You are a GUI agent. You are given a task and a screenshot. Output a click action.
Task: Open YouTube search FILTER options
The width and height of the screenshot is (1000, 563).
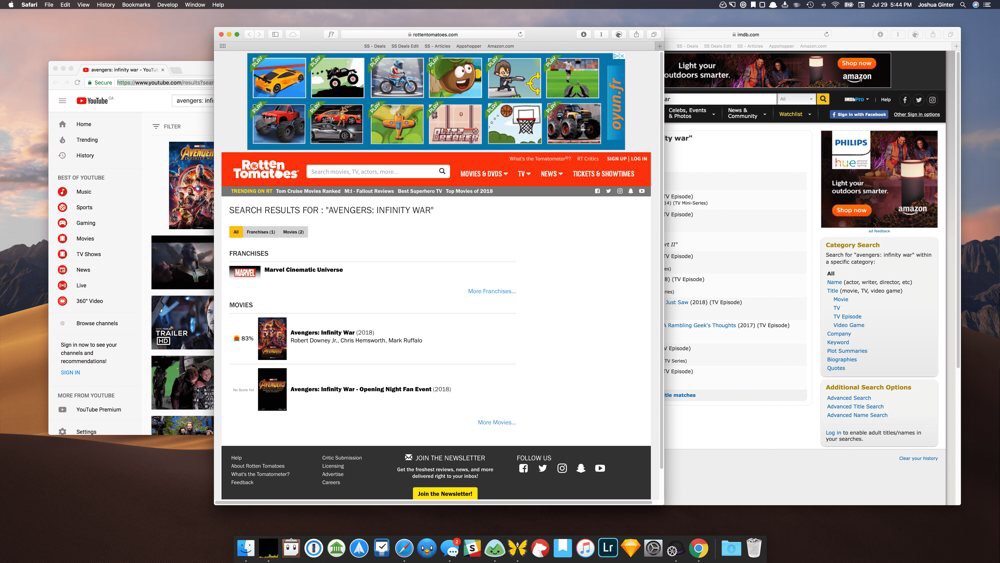(x=166, y=126)
